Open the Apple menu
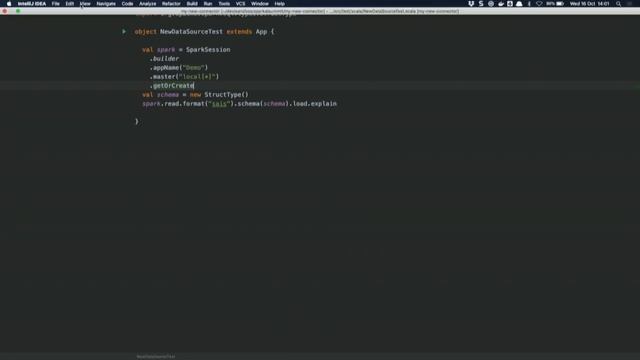Image resolution: width=640 pixels, height=360 pixels. coord(9,4)
